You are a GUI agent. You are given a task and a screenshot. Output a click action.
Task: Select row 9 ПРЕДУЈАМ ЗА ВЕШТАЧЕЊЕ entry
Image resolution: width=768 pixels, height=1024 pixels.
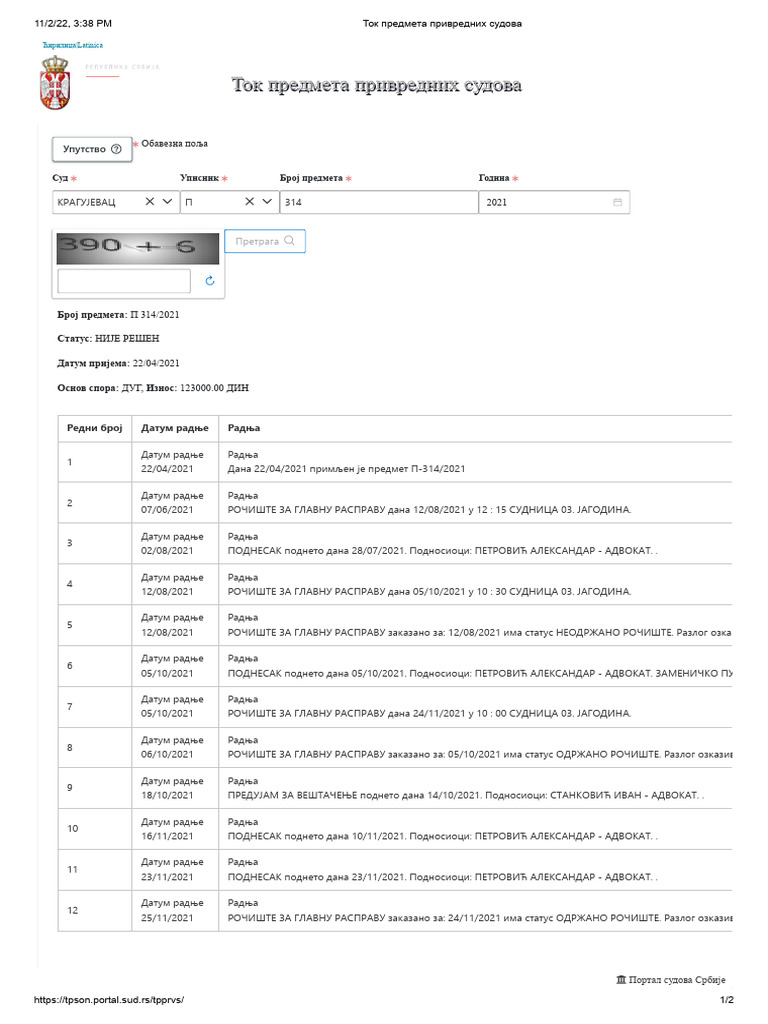coord(466,795)
